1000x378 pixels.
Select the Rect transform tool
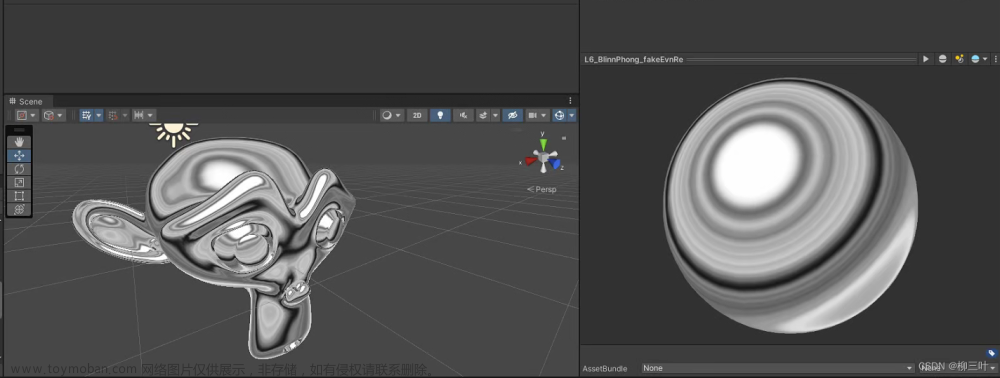pos(19,196)
